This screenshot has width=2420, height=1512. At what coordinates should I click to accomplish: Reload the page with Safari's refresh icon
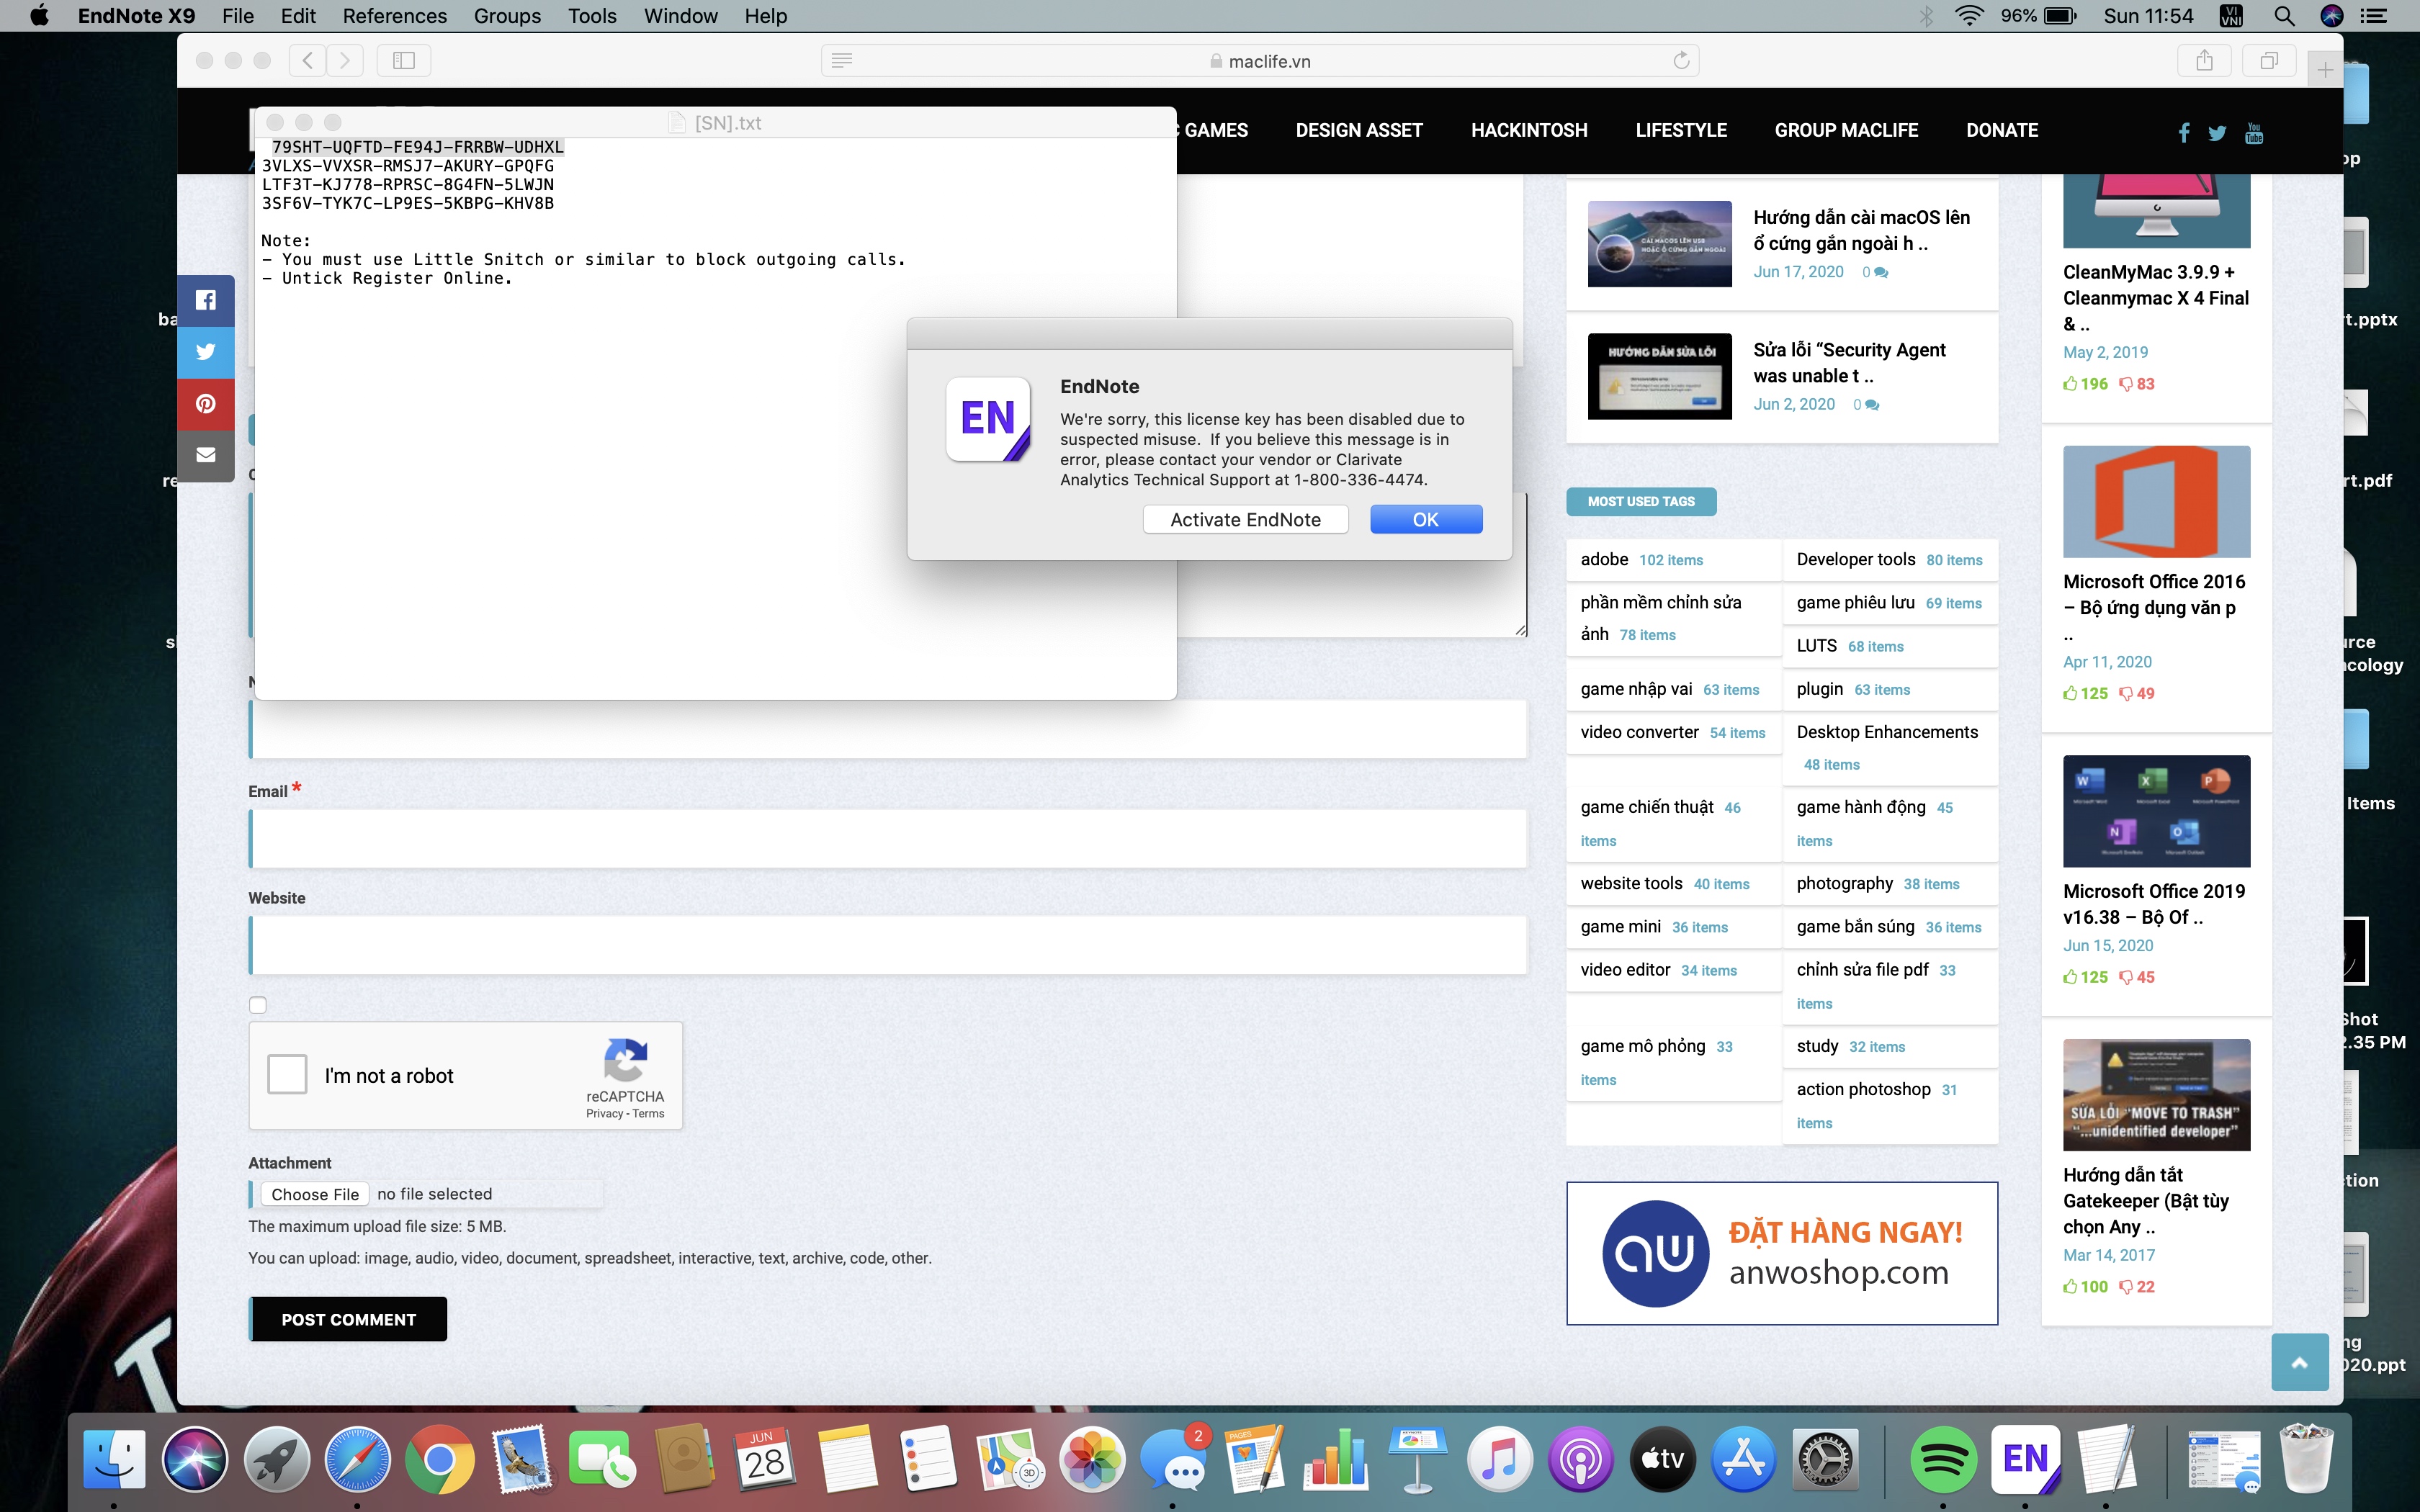point(1681,61)
